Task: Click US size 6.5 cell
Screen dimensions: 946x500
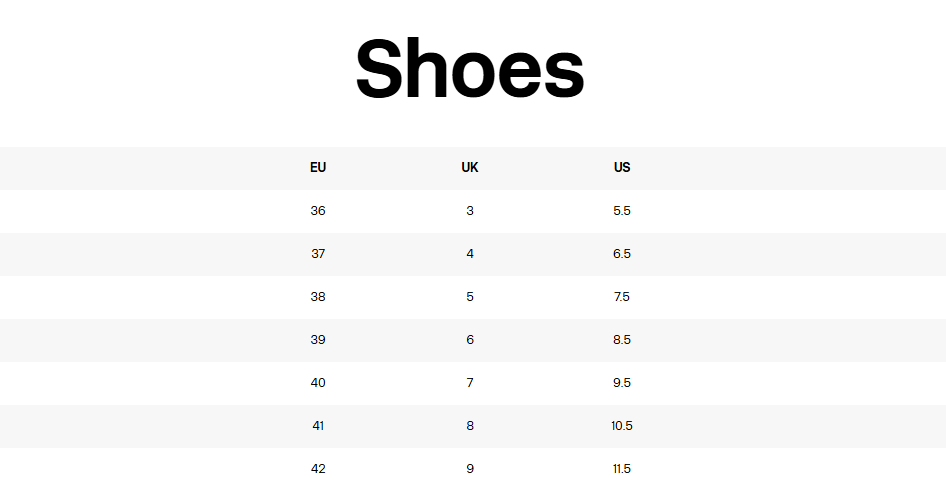Action: click(622, 254)
